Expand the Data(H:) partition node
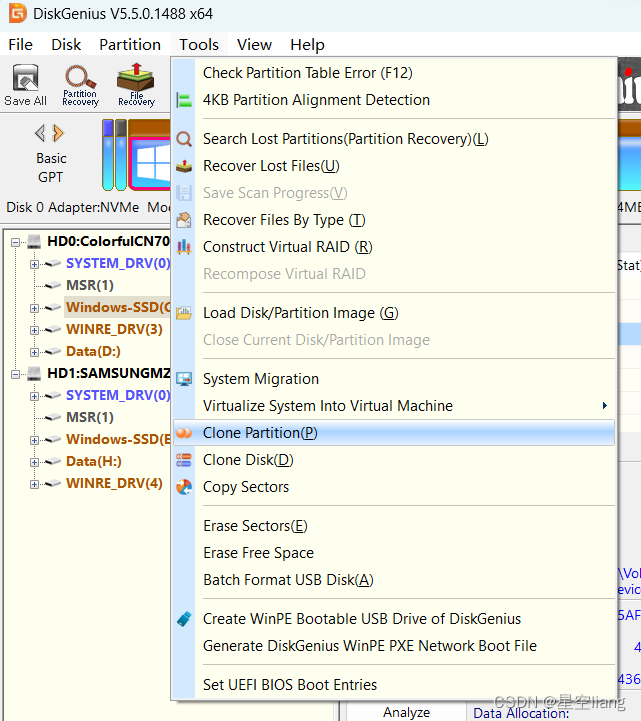This screenshot has height=721, width=641. pos(34,462)
